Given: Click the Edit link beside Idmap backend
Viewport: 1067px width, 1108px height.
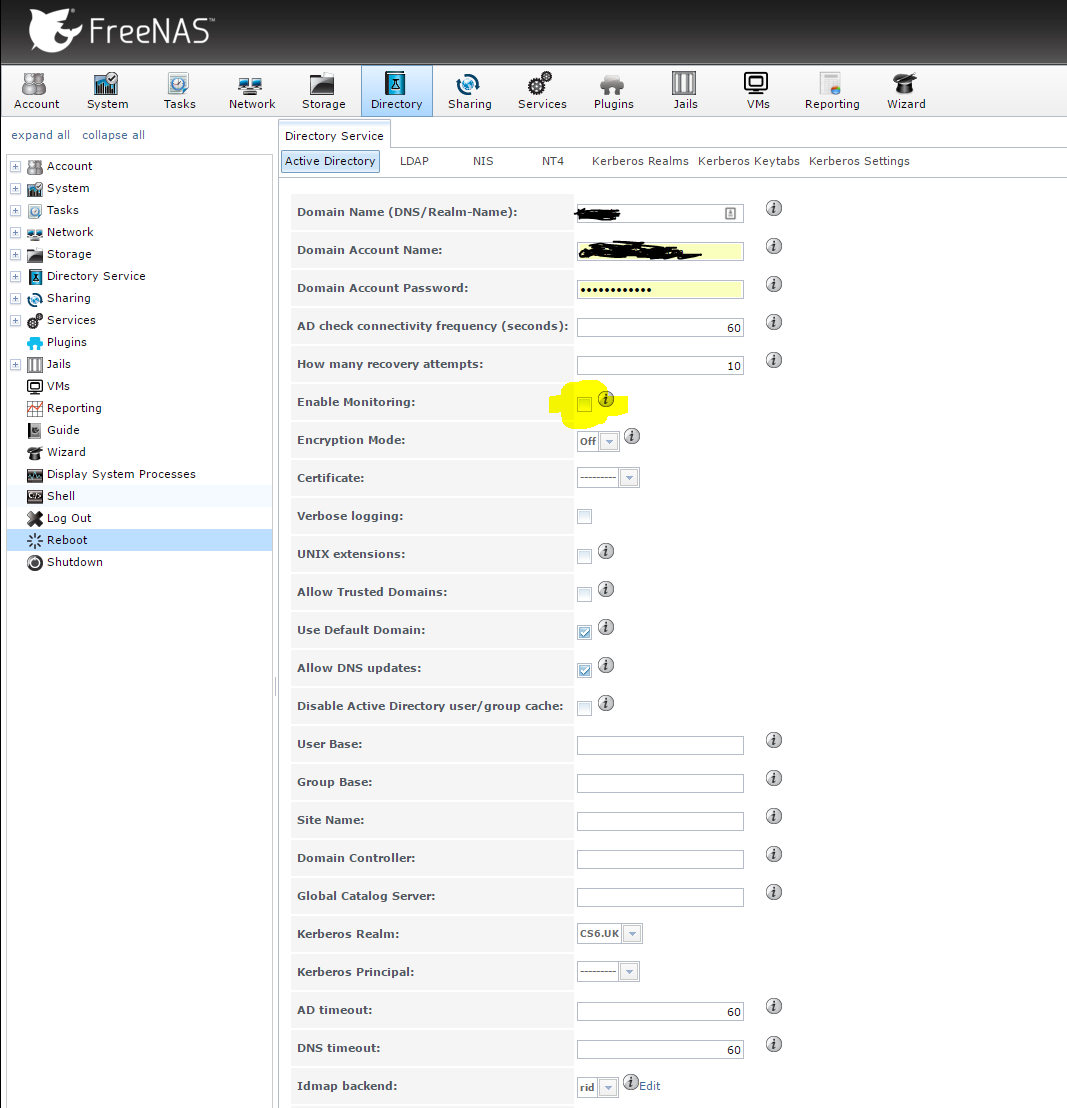Looking at the screenshot, I should (650, 1086).
